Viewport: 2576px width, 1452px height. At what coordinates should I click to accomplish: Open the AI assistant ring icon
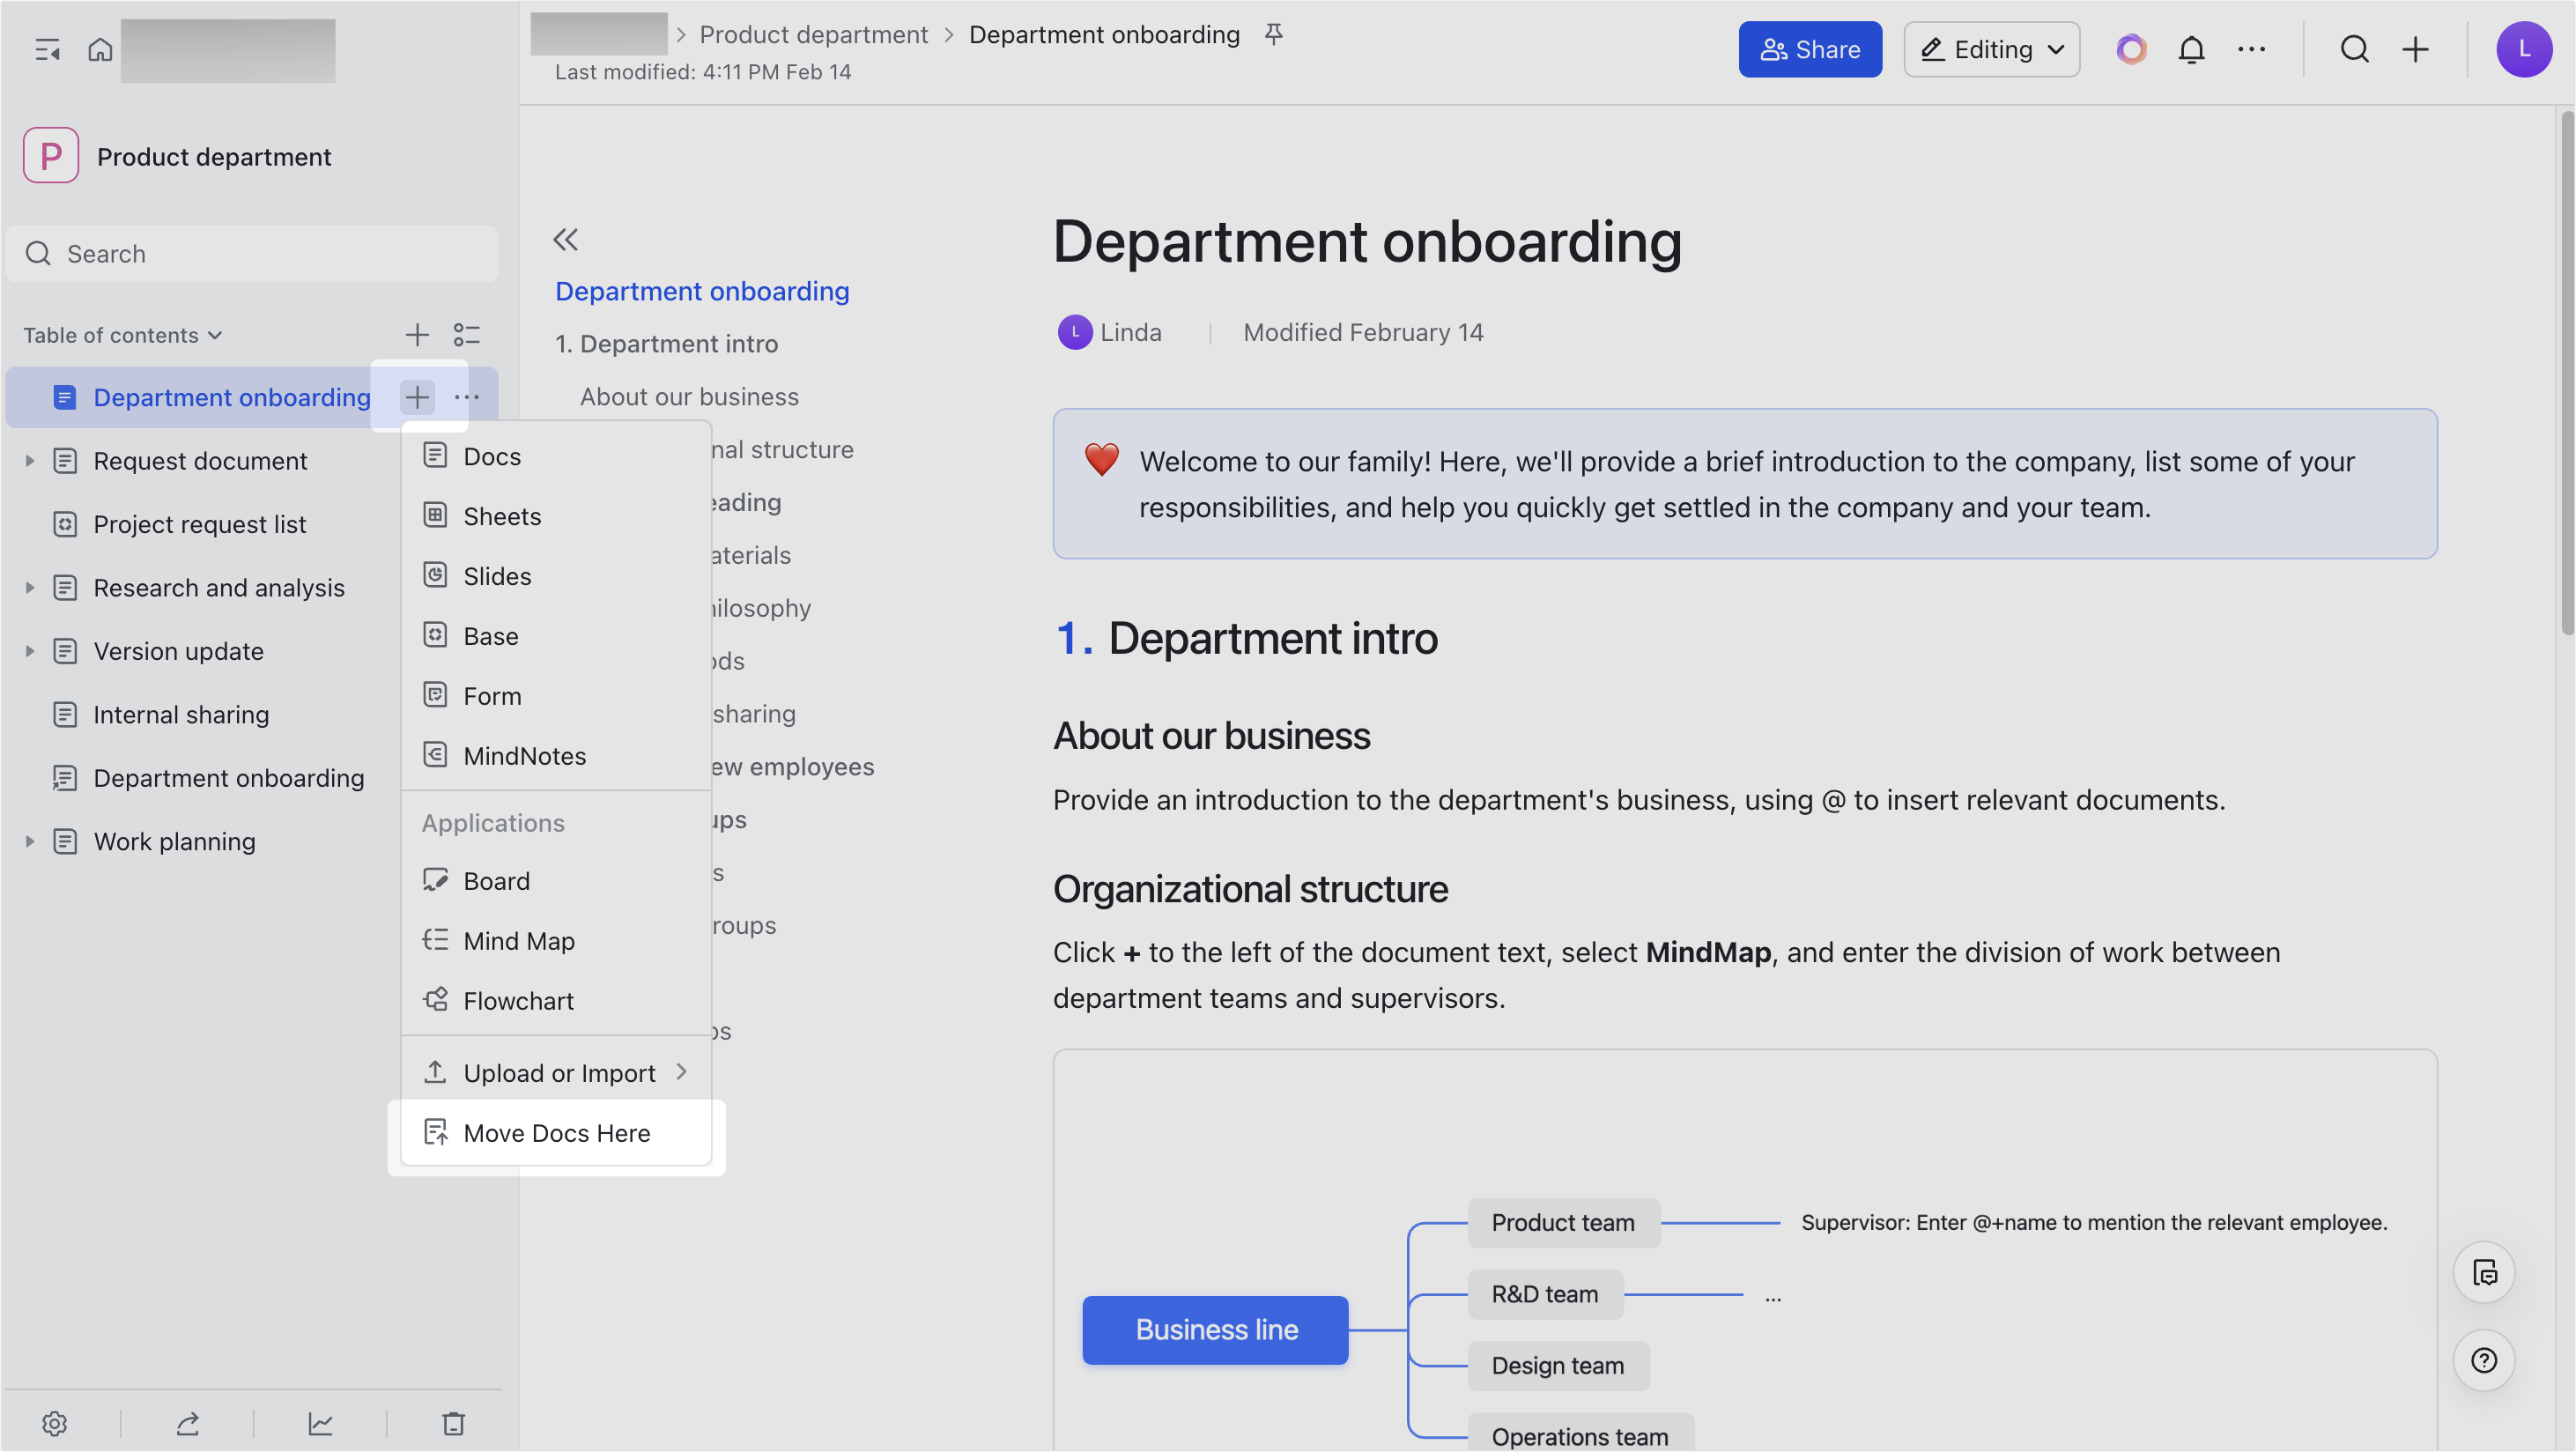click(x=2131, y=49)
